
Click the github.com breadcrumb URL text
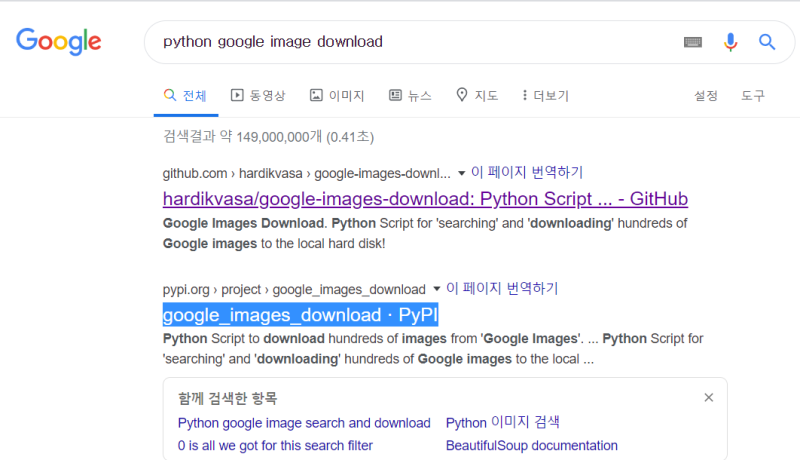pos(307,173)
